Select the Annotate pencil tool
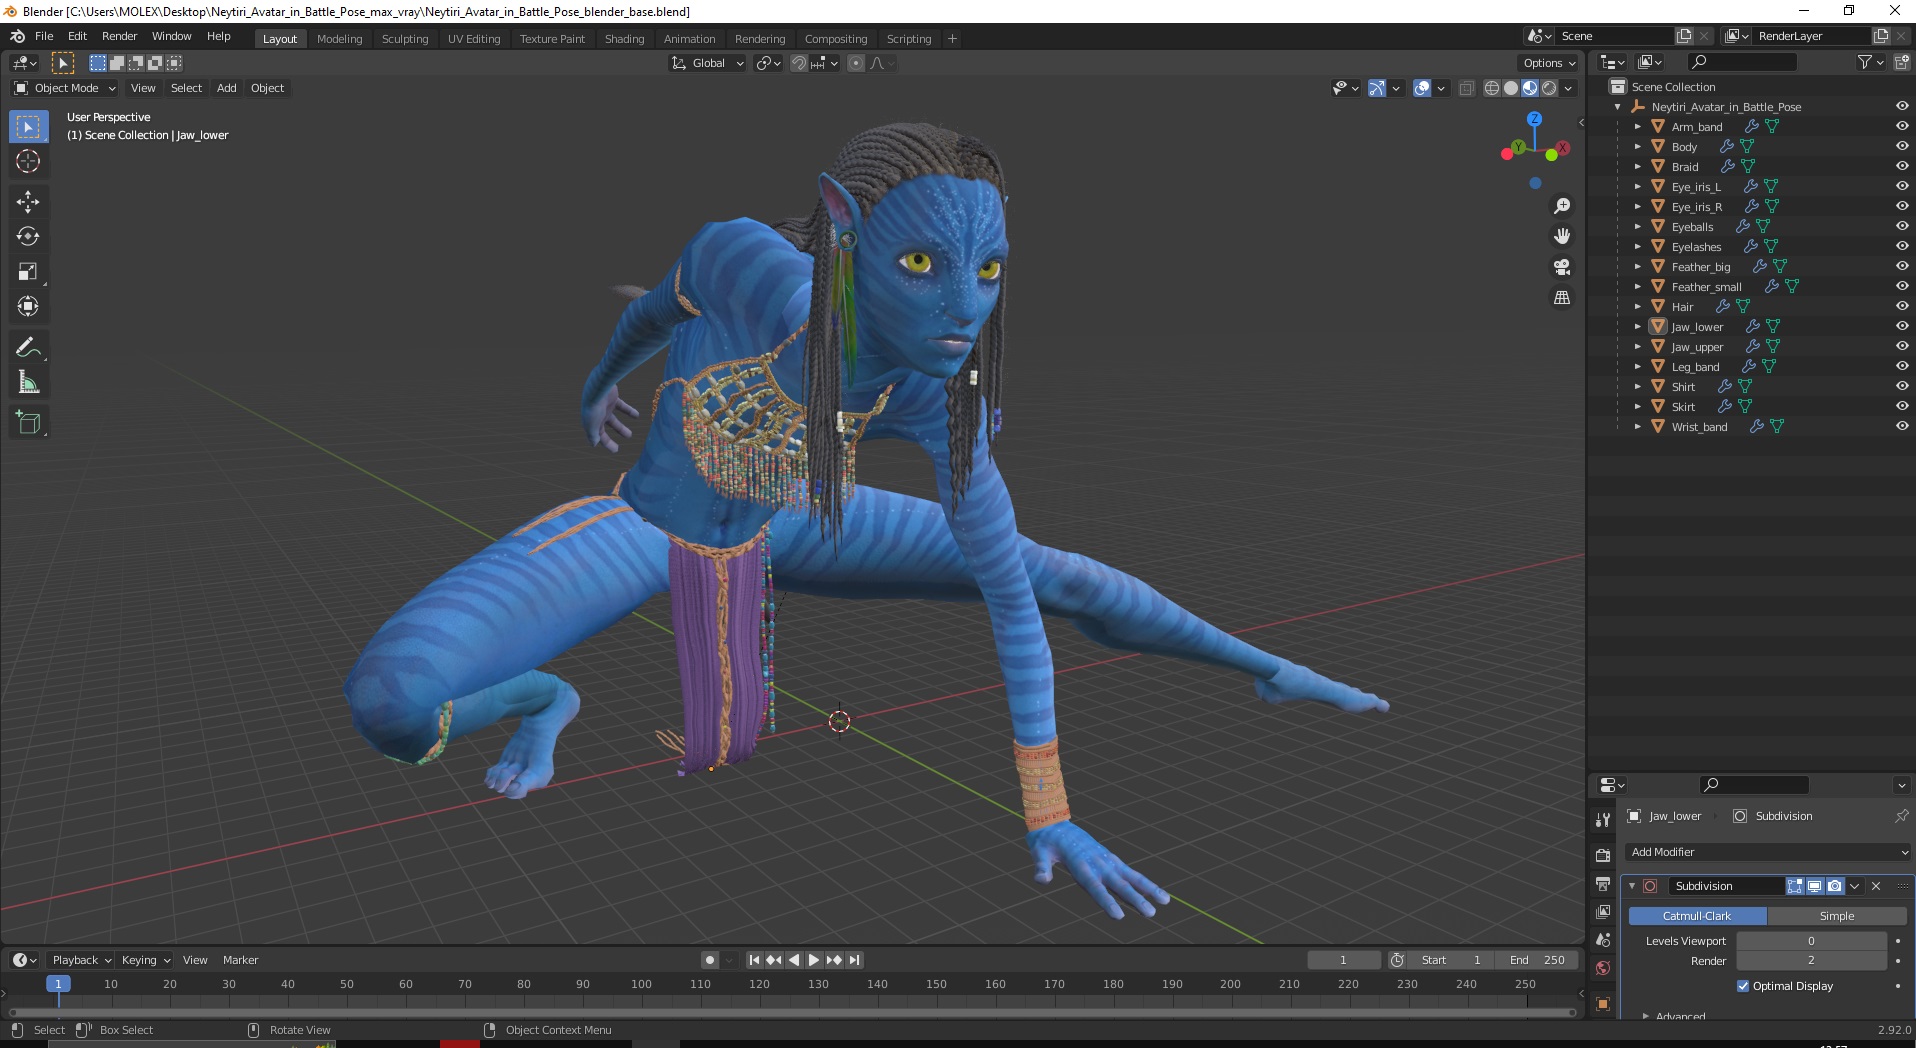The height and width of the screenshot is (1048, 1916). tap(28, 348)
